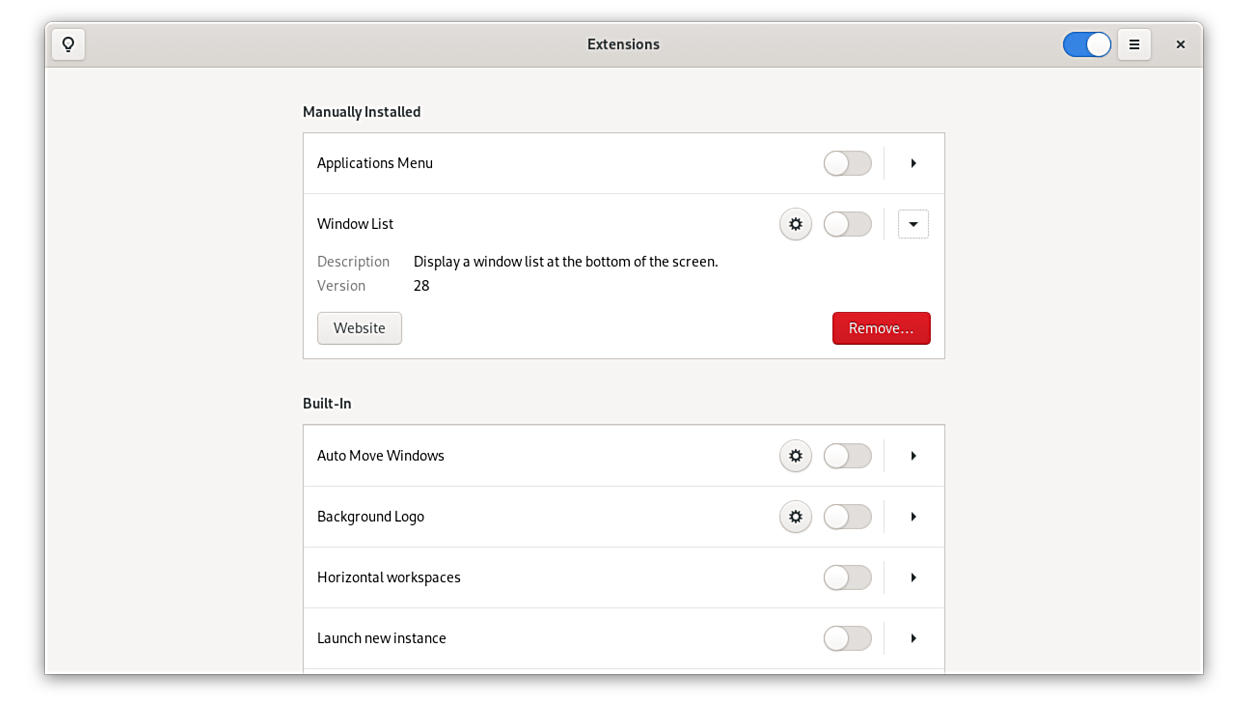Collapse the Window List details

pos(913,224)
